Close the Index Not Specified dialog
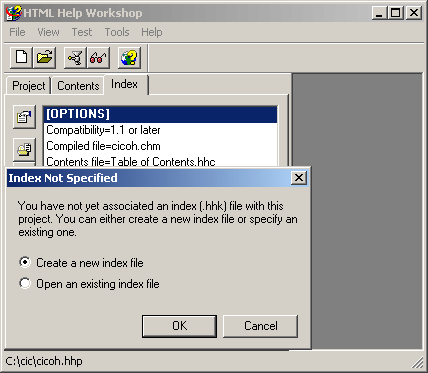This screenshot has width=428, height=373. 299,178
